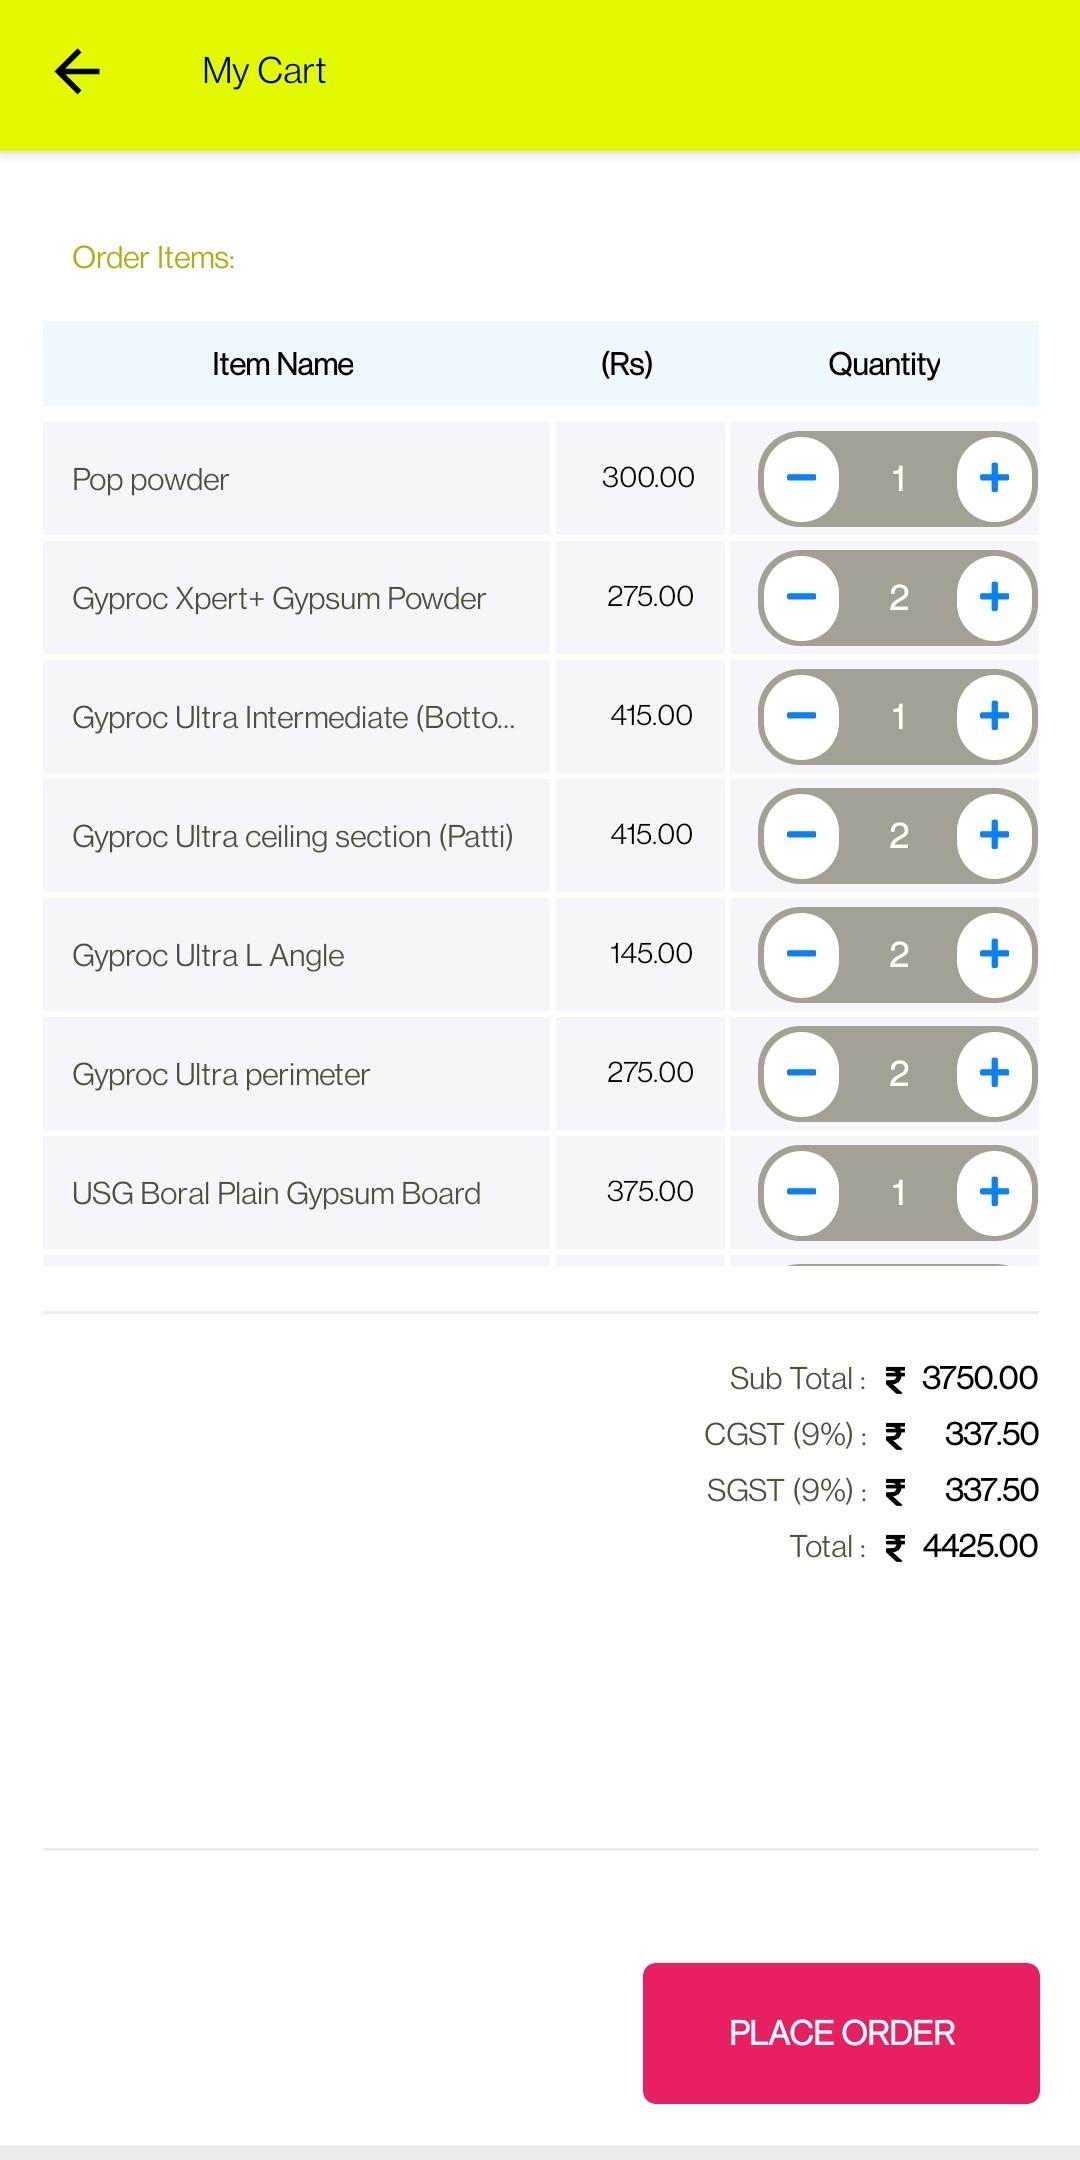Tap minus for Gyproc Ultra ceiling section

(x=801, y=835)
